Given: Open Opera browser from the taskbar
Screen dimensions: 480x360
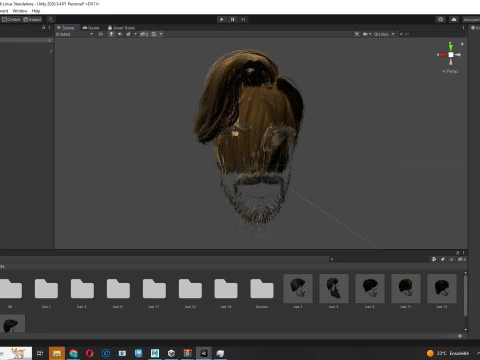Looking at the screenshot, I should tap(90, 353).
